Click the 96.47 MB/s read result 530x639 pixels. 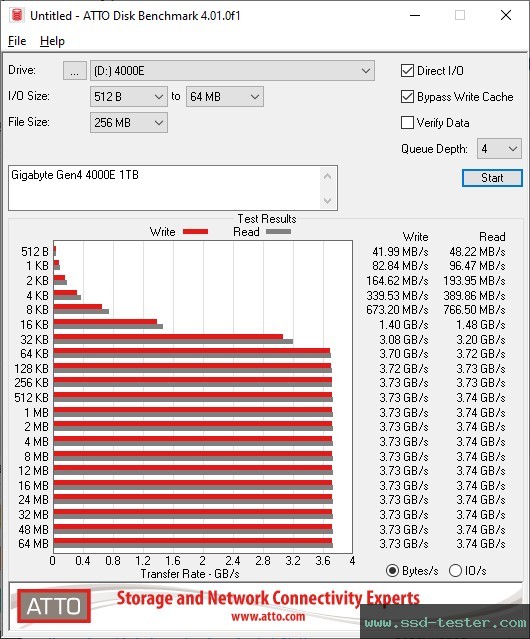477,266
